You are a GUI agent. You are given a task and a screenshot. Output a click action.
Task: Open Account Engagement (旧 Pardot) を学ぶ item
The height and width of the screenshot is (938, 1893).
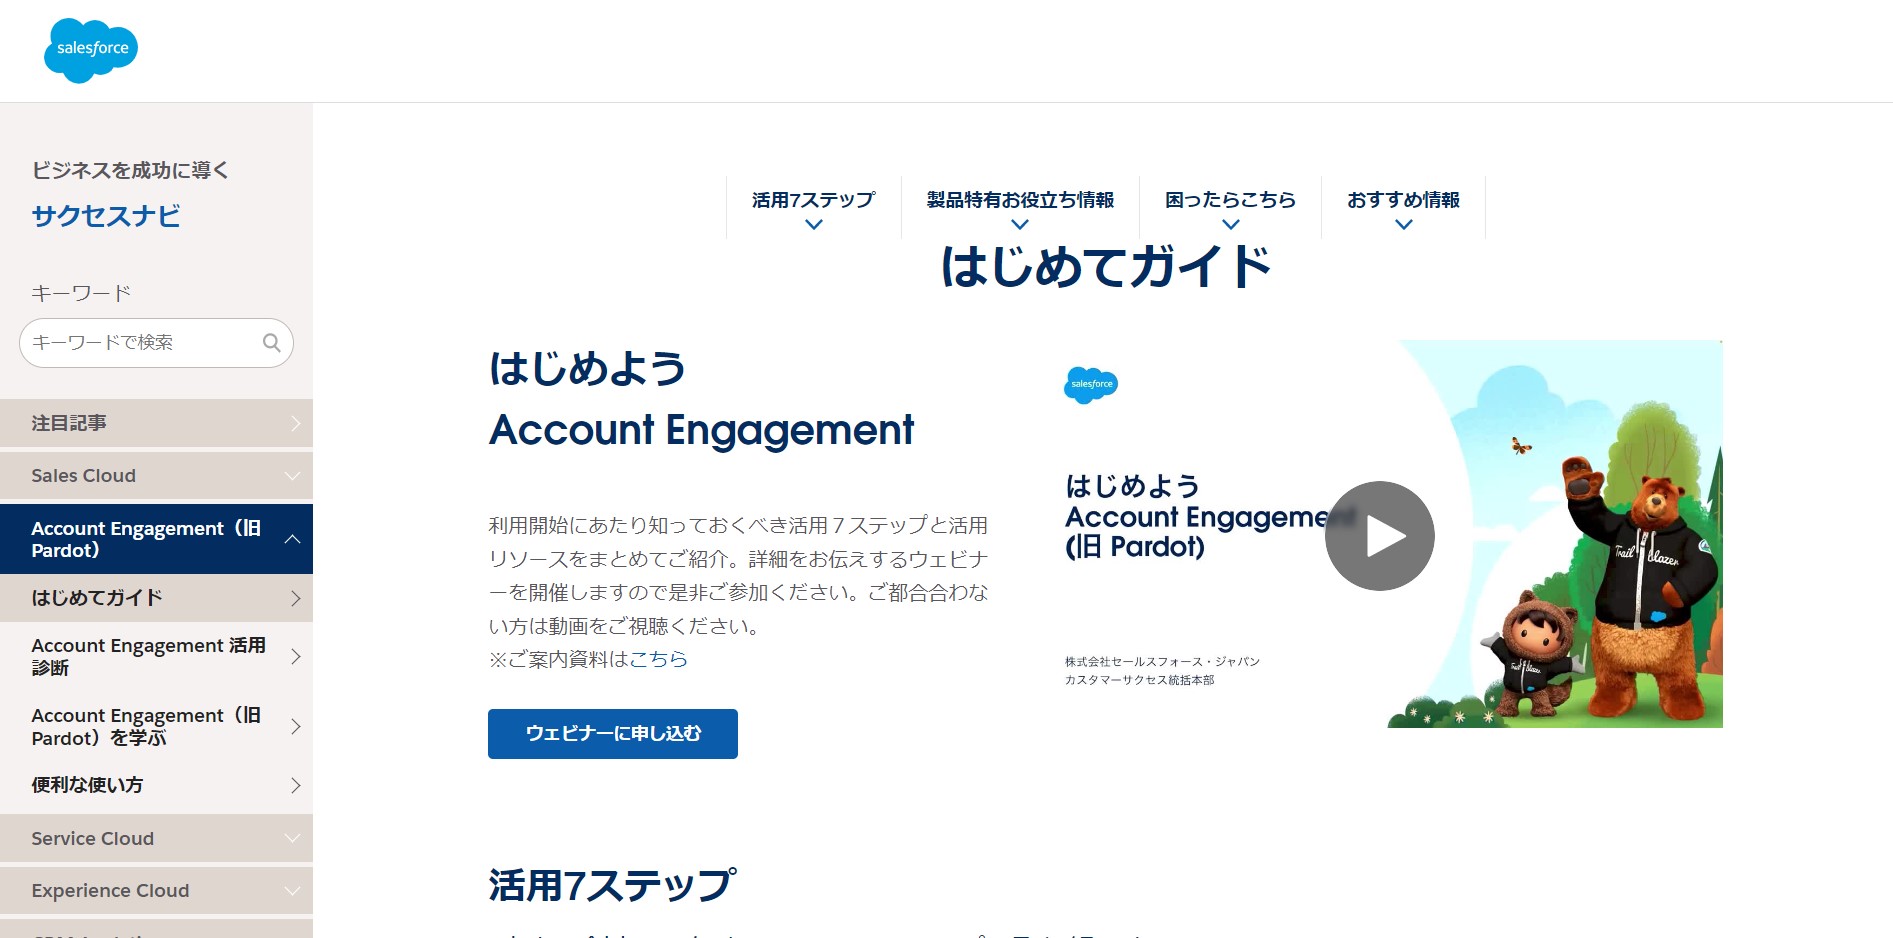(156, 727)
